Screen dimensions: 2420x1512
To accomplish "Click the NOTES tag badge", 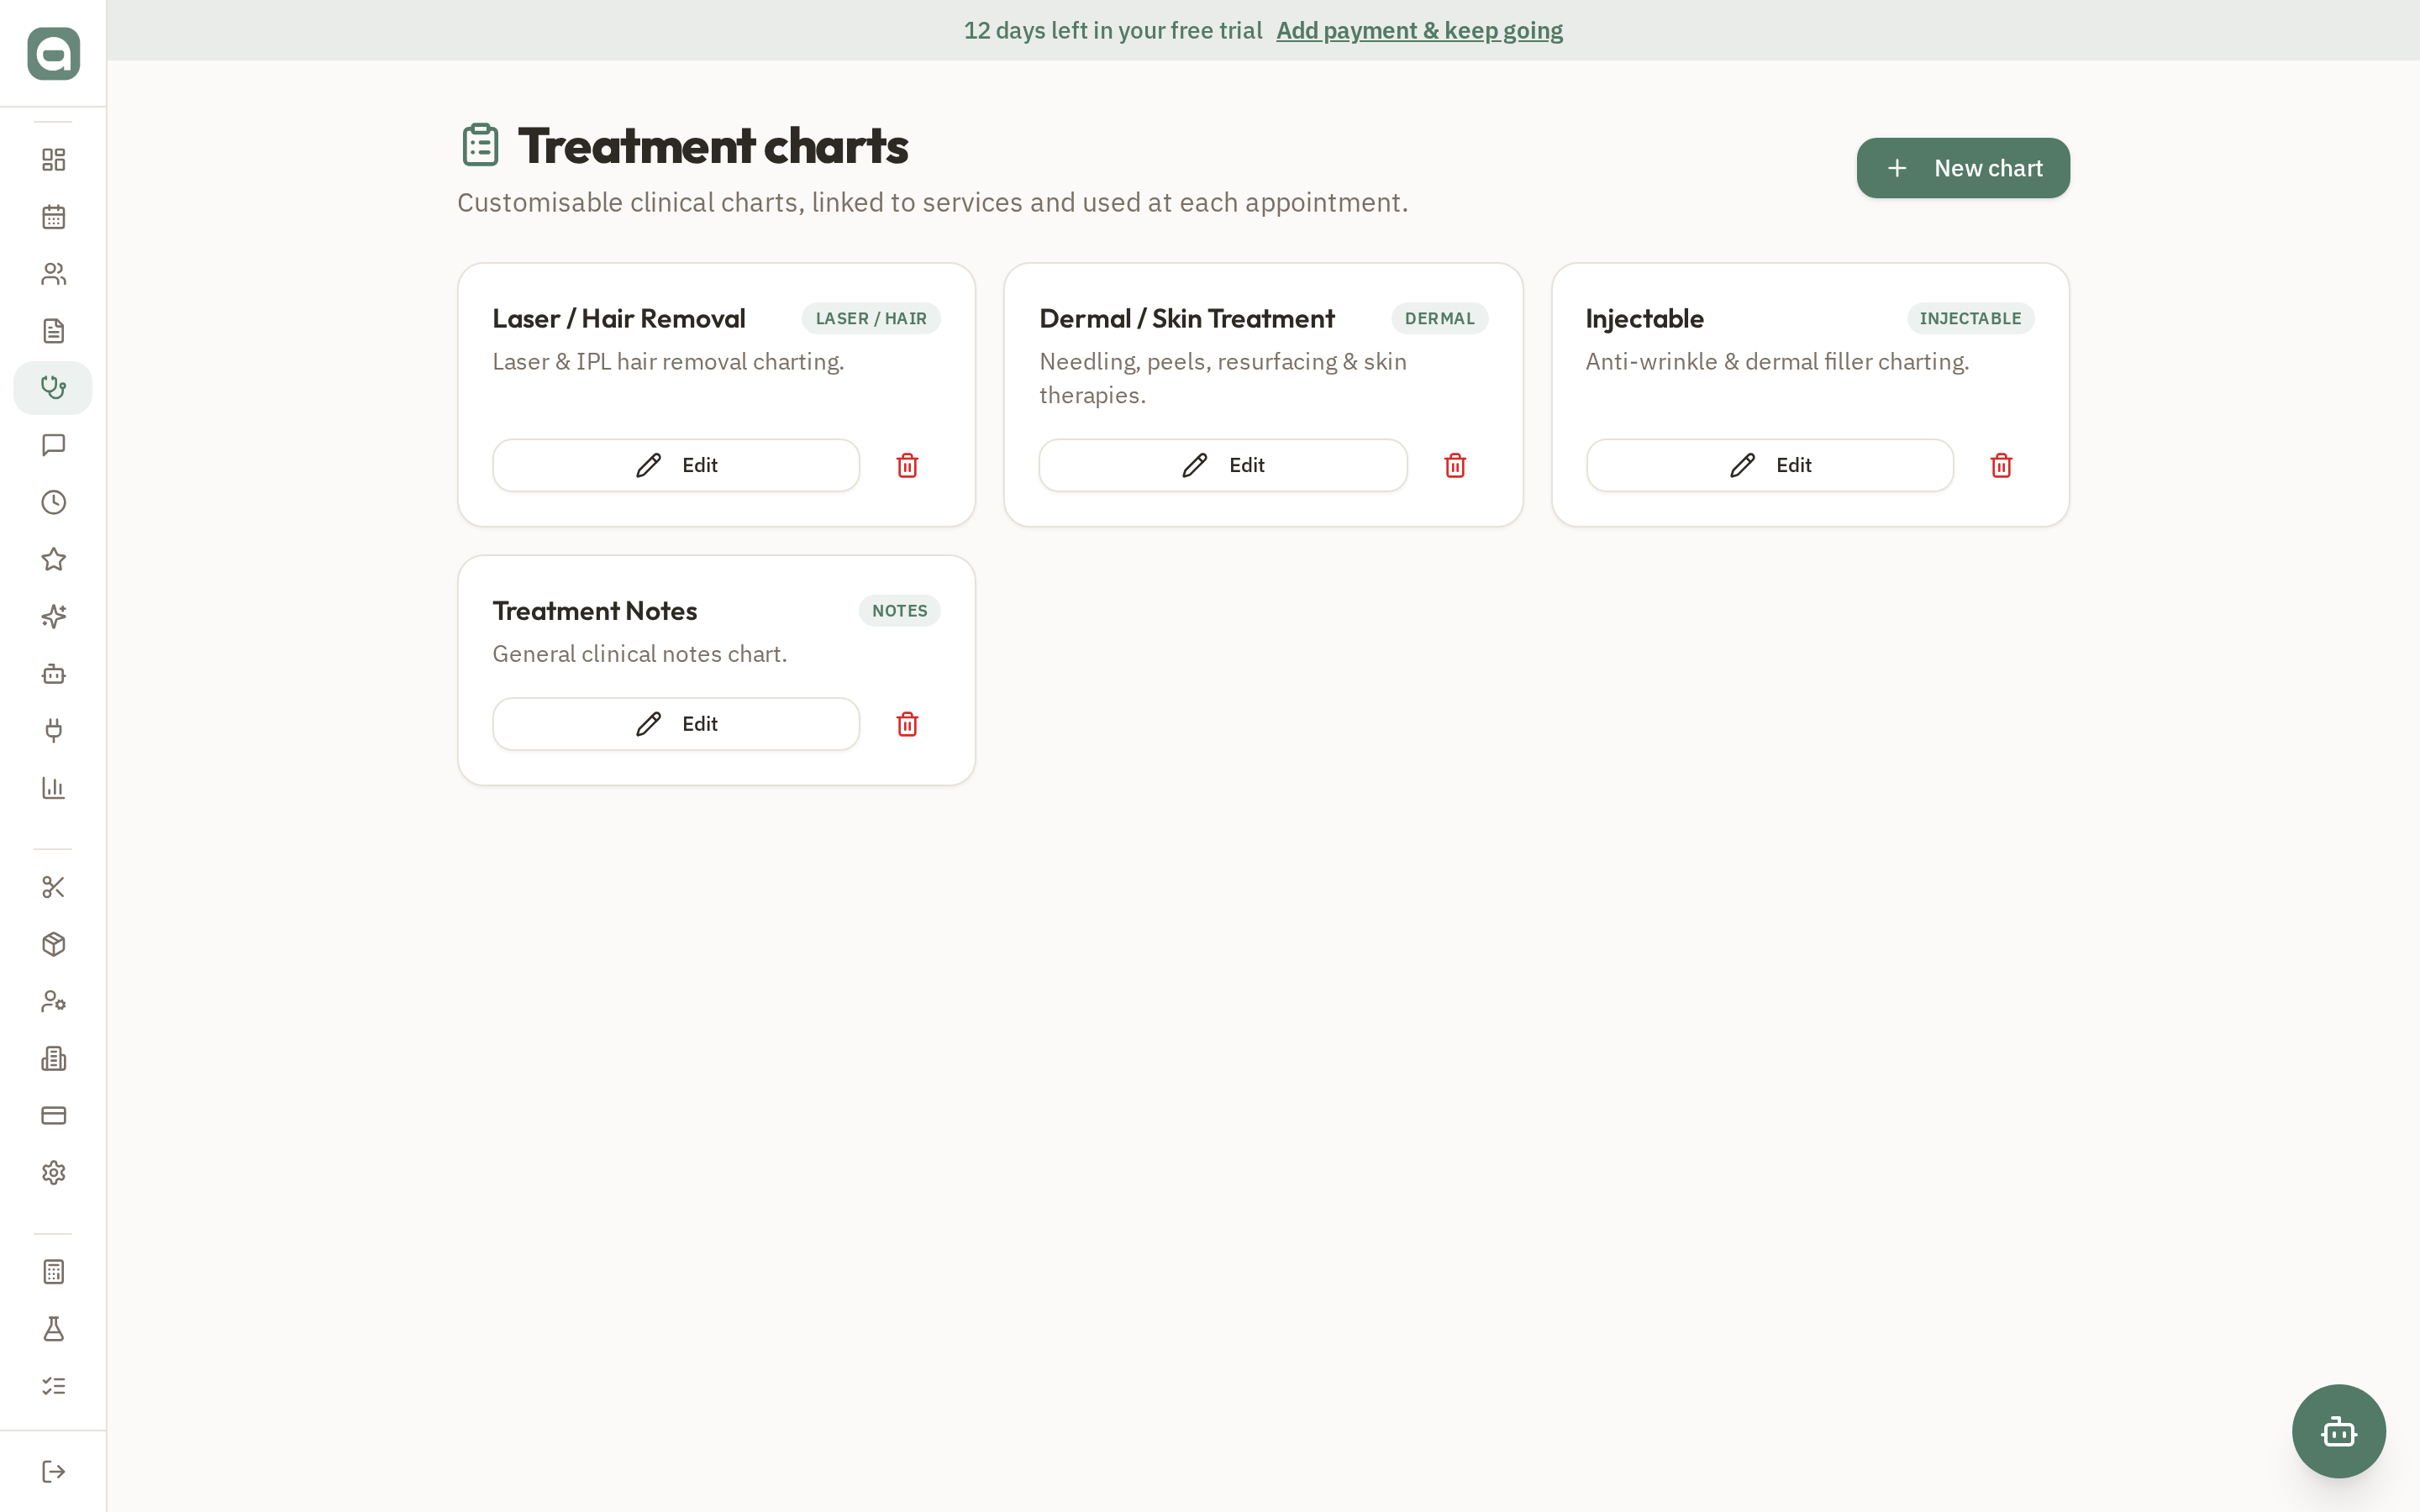I will pyautogui.click(x=899, y=611).
